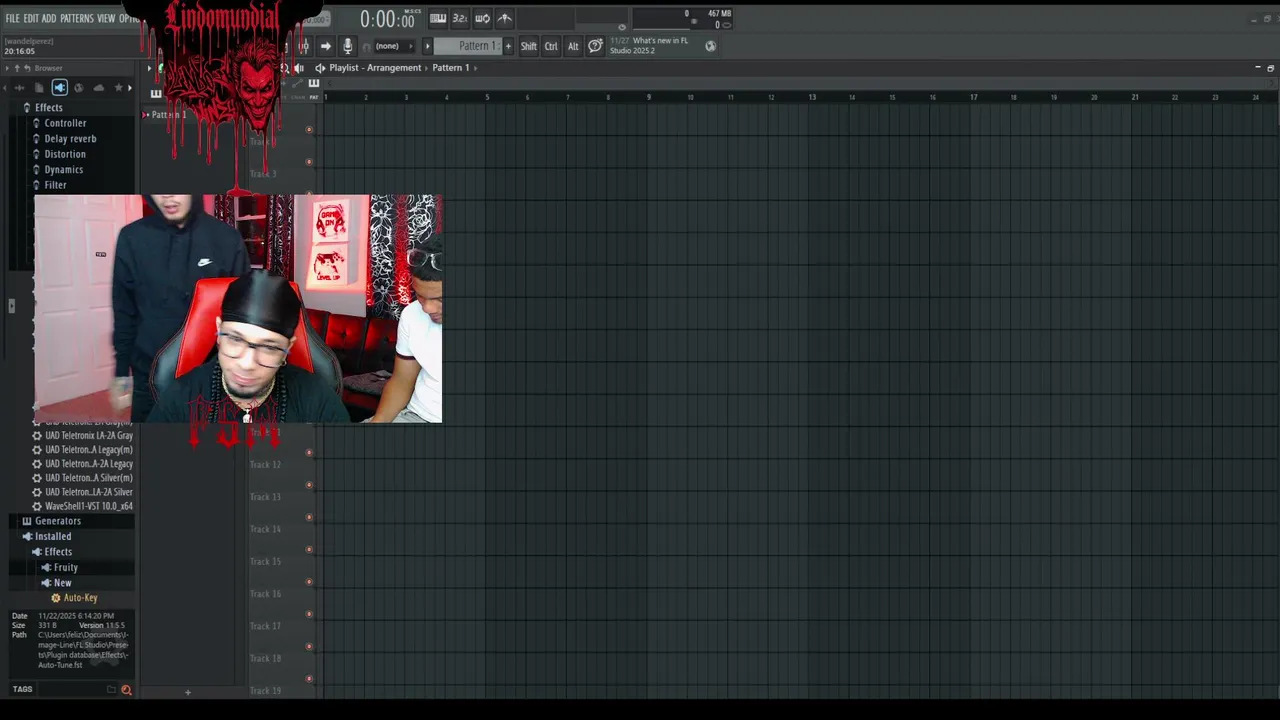This screenshot has width=1280, height=720.
Task: Enable the 3.2 countdown before recording icon
Action: point(460,18)
